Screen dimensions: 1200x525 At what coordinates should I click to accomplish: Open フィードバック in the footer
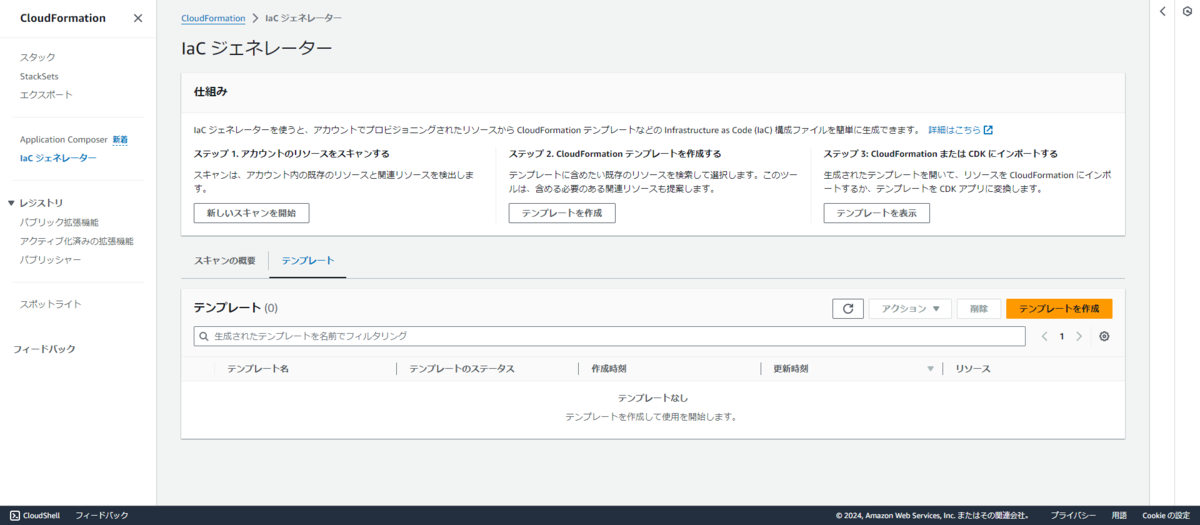102,515
